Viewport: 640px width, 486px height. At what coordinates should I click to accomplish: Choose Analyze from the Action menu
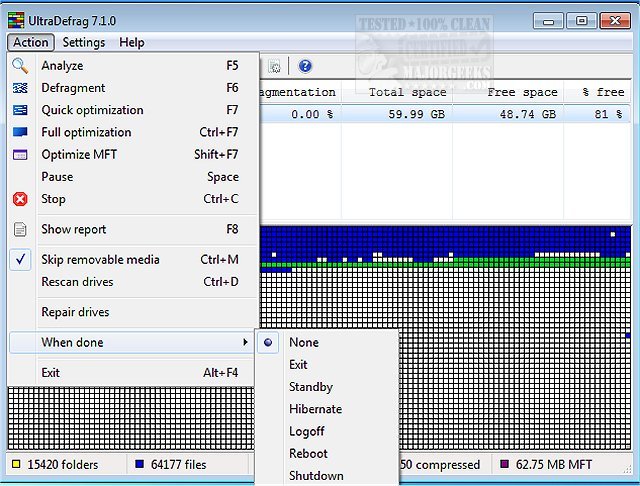[134, 66]
